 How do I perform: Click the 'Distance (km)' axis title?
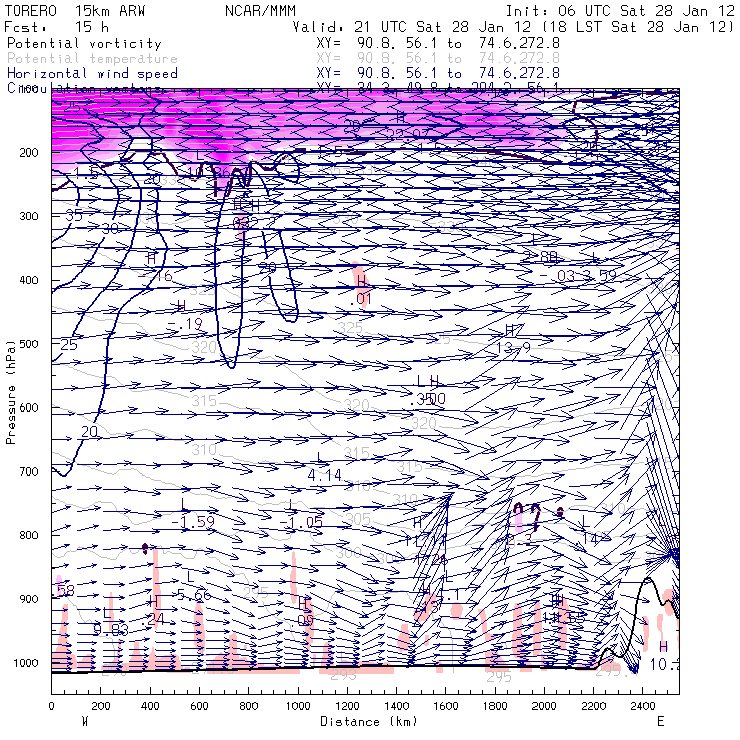click(369, 722)
